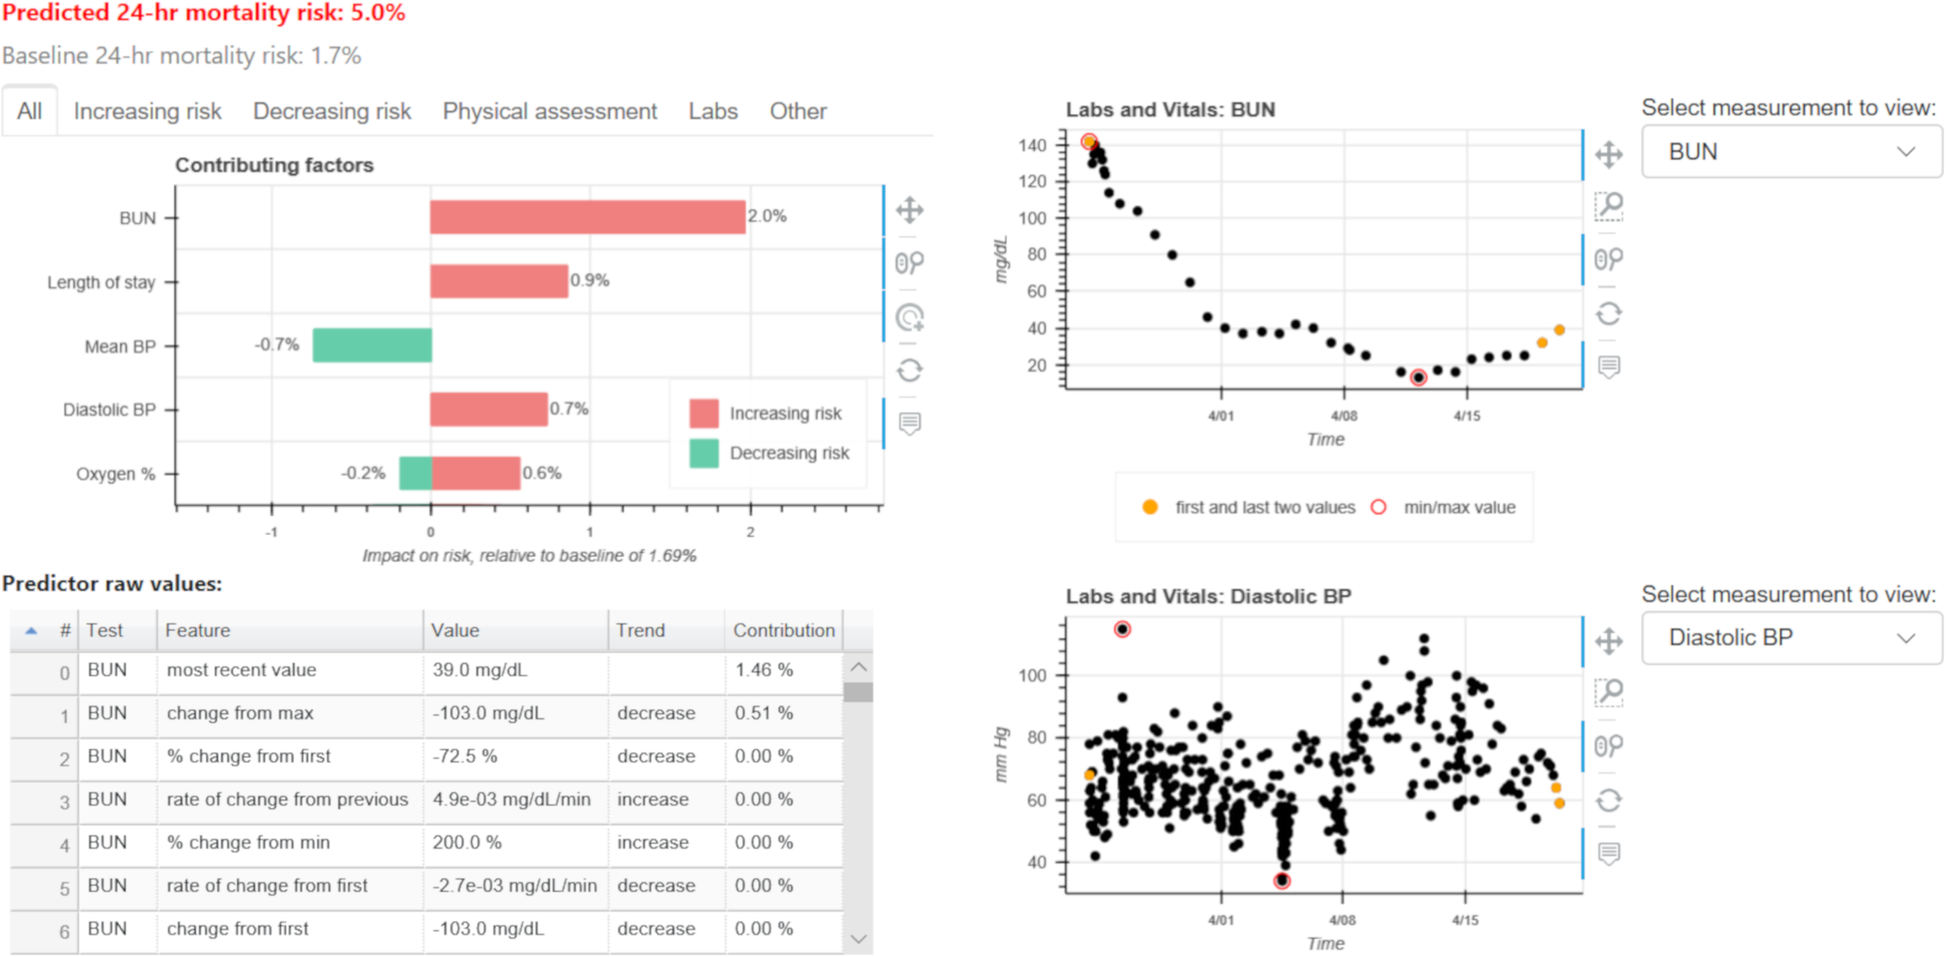Image resolution: width=1946 pixels, height=957 pixels.
Task: Reset the Diastolic BP chart view
Action: [x=1608, y=800]
